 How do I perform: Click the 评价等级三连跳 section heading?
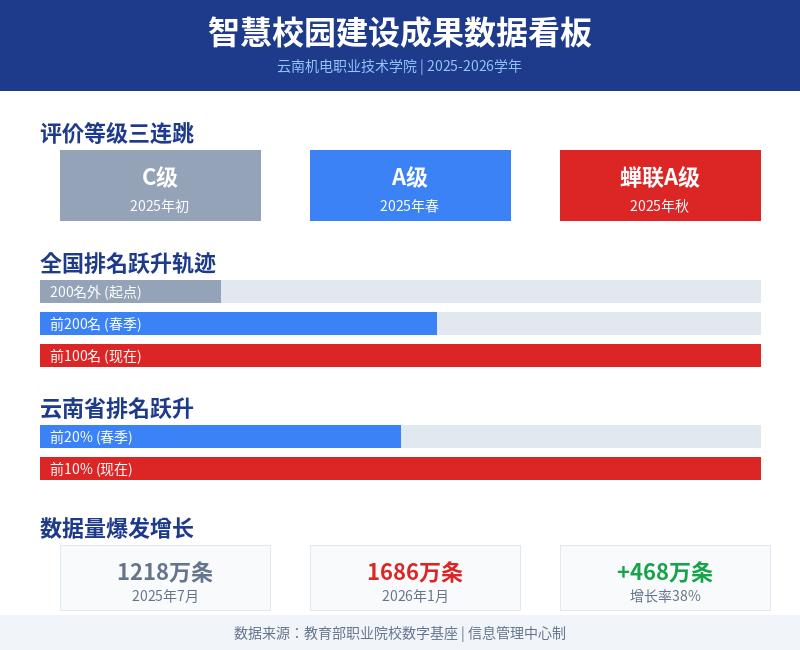coord(117,134)
